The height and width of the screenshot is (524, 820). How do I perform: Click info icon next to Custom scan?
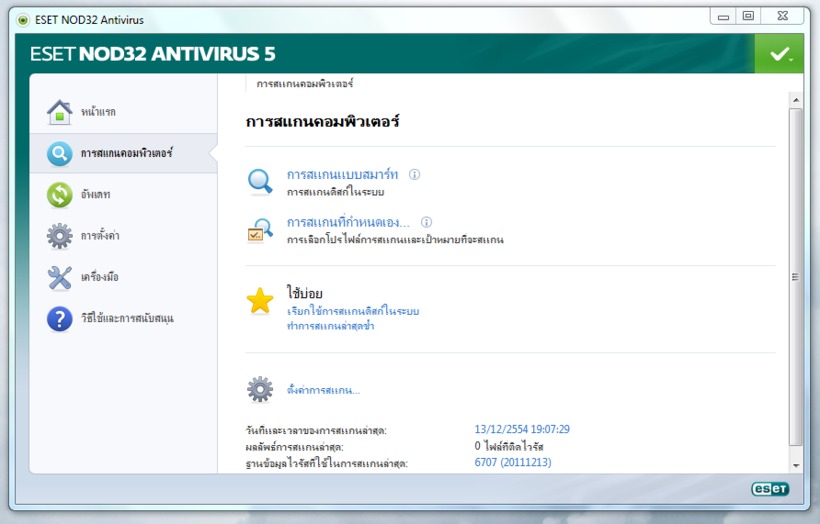coord(426,222)
